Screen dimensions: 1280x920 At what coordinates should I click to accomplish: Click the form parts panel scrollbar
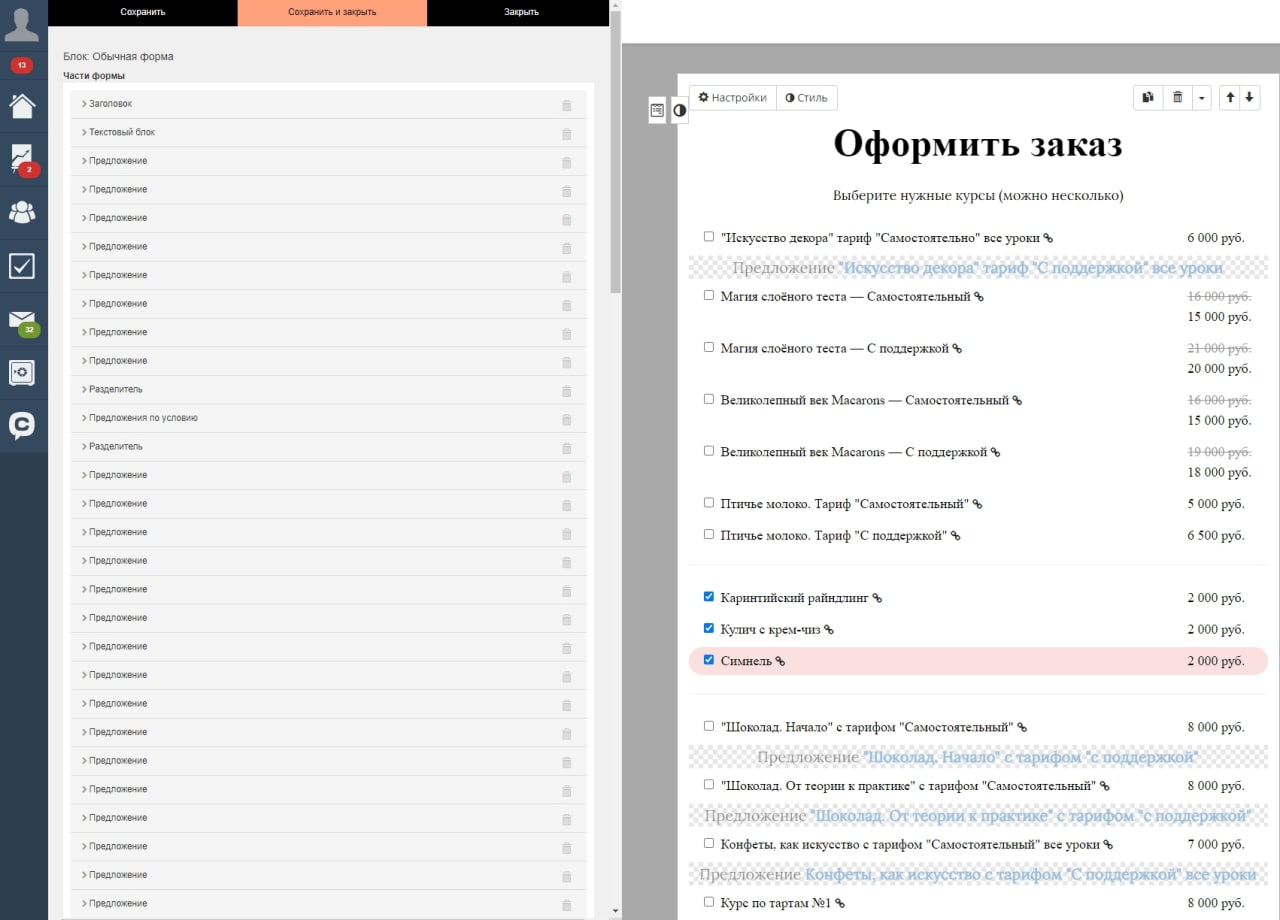tap(615, 150)
